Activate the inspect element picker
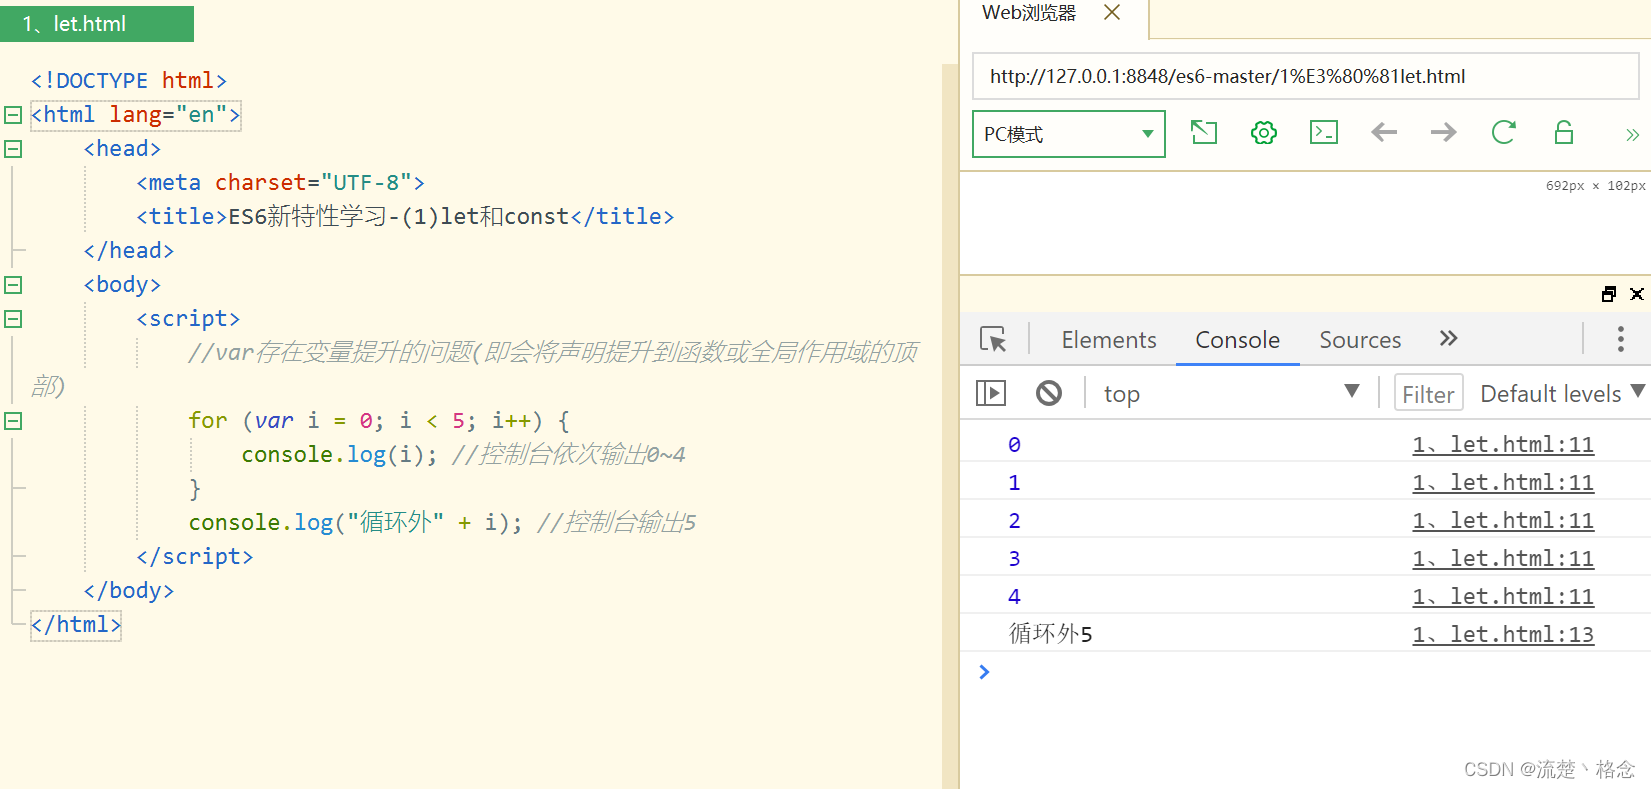 (993, 340)
